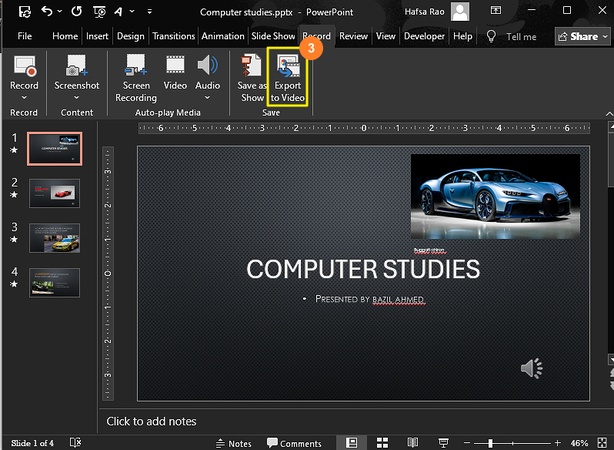Click the 'Click to add notes' area
This screenshot has width=614, height=450.
(x=152, y=421)
